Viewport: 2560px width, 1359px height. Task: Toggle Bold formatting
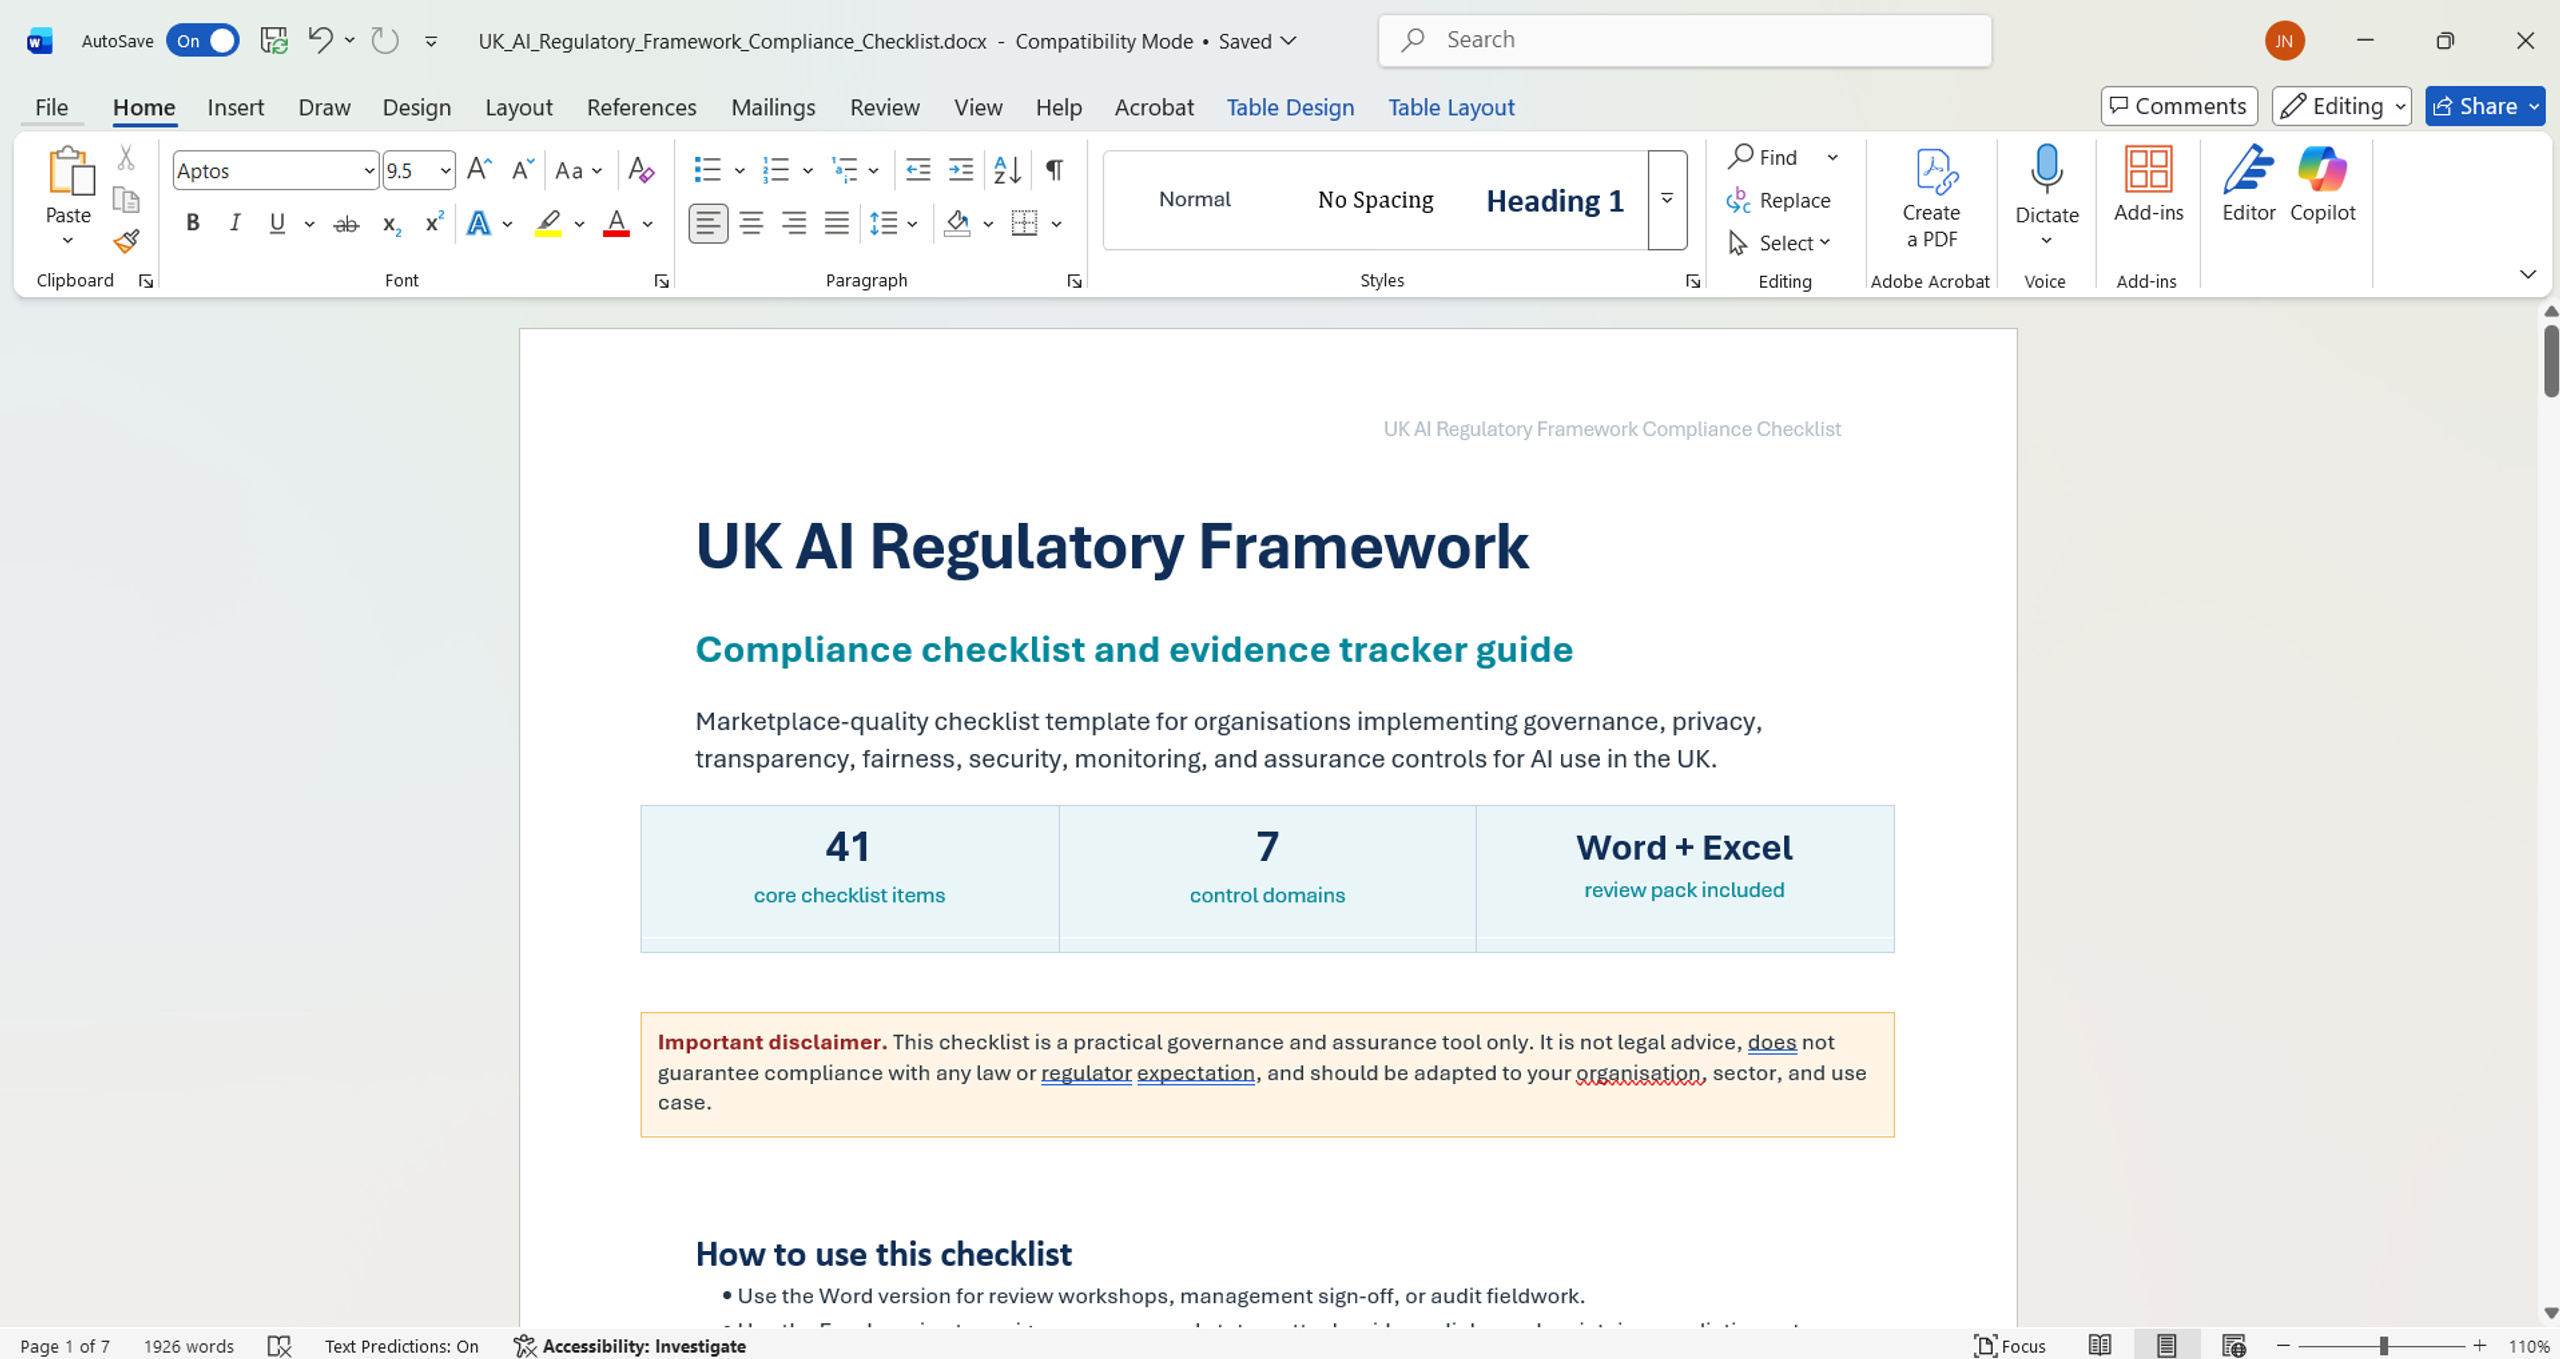click(193, 223)
